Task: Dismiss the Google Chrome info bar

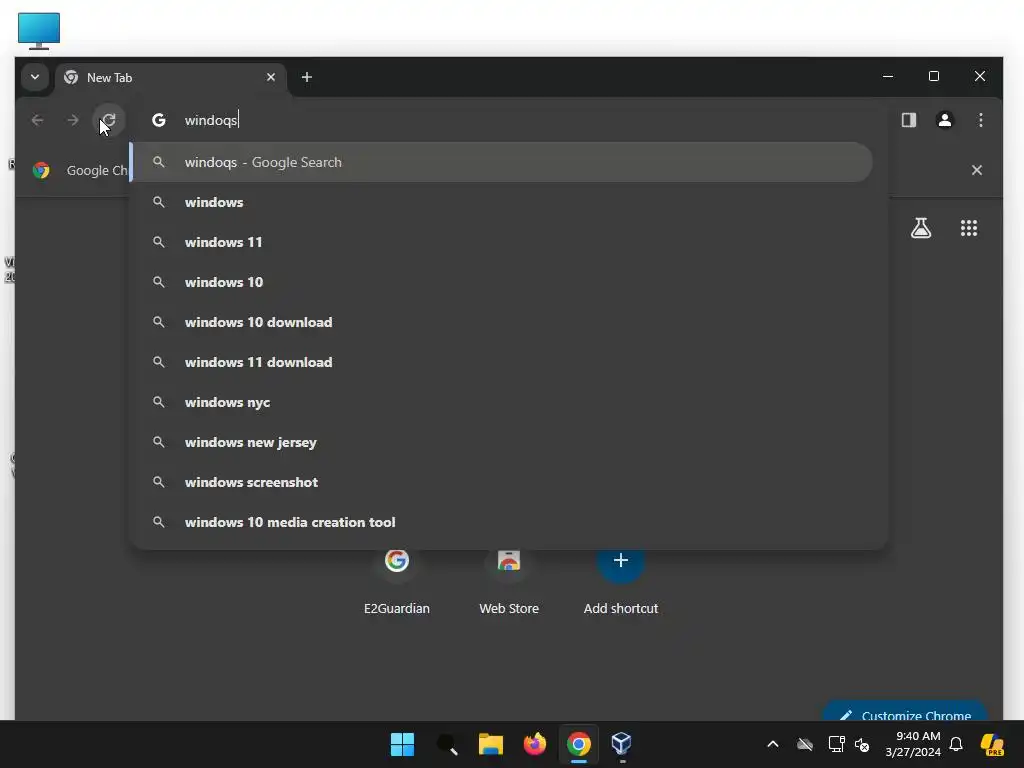Action: point(976,170)
